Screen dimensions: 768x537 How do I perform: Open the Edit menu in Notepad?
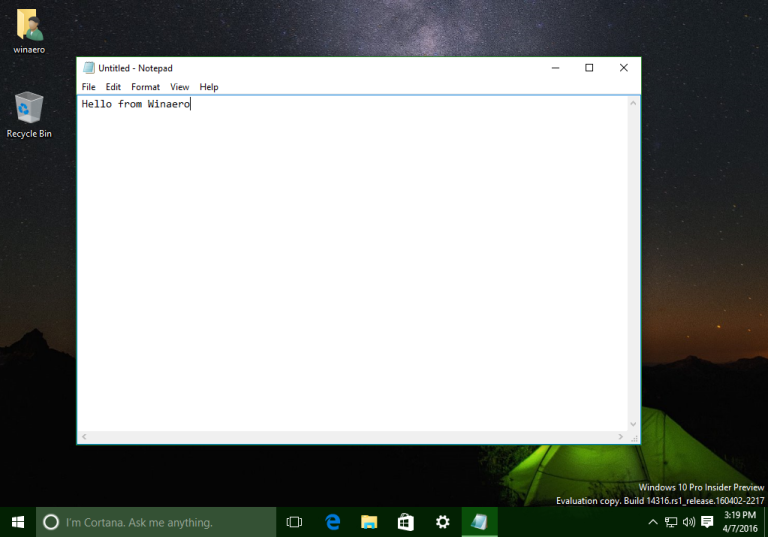[x=113, y=87]
